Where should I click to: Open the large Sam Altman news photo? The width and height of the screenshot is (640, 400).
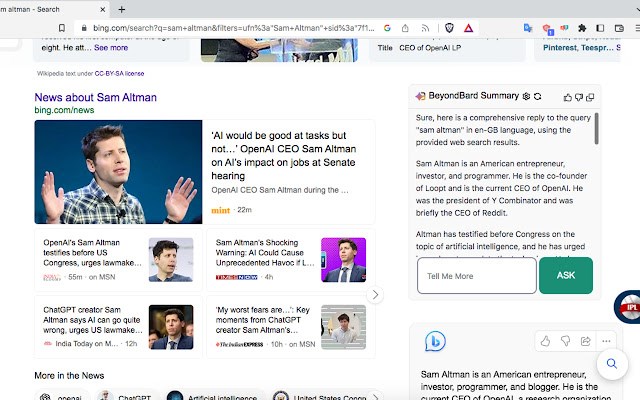[118, 172]
